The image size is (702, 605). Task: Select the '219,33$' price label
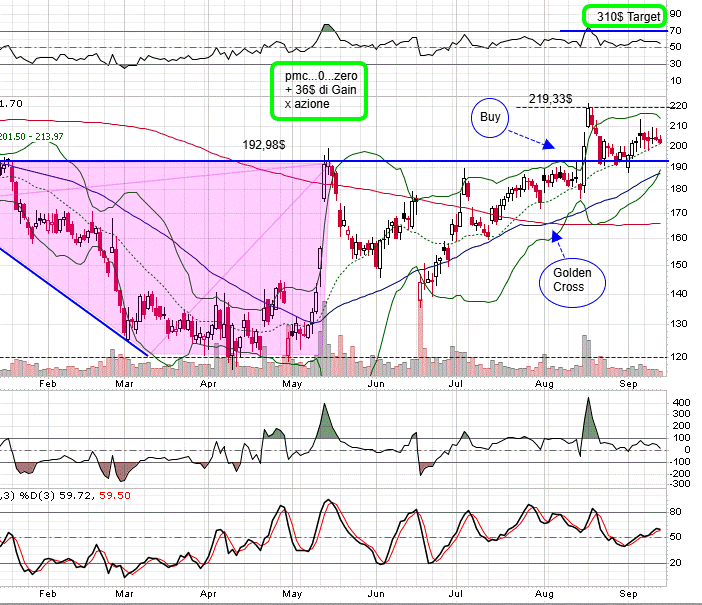tap(550, 99)
